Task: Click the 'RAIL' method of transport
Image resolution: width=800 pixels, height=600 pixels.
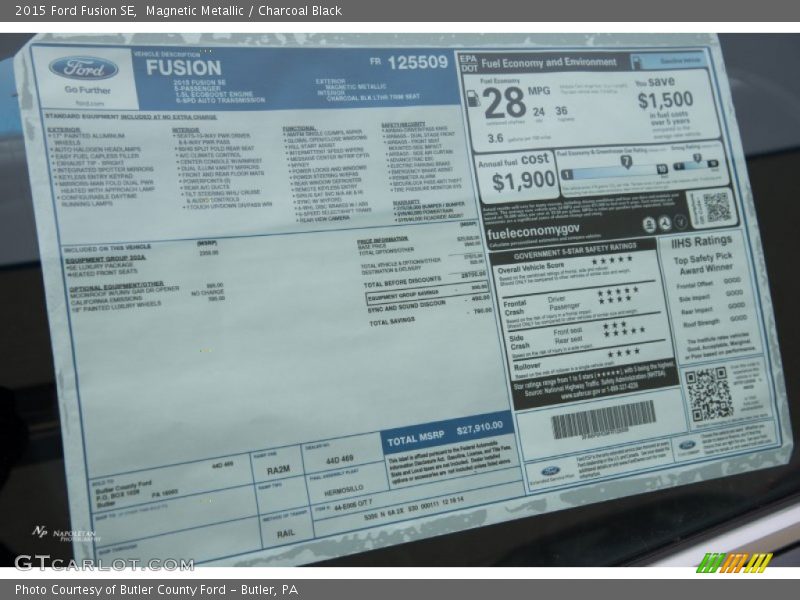Action: [286, 534]
